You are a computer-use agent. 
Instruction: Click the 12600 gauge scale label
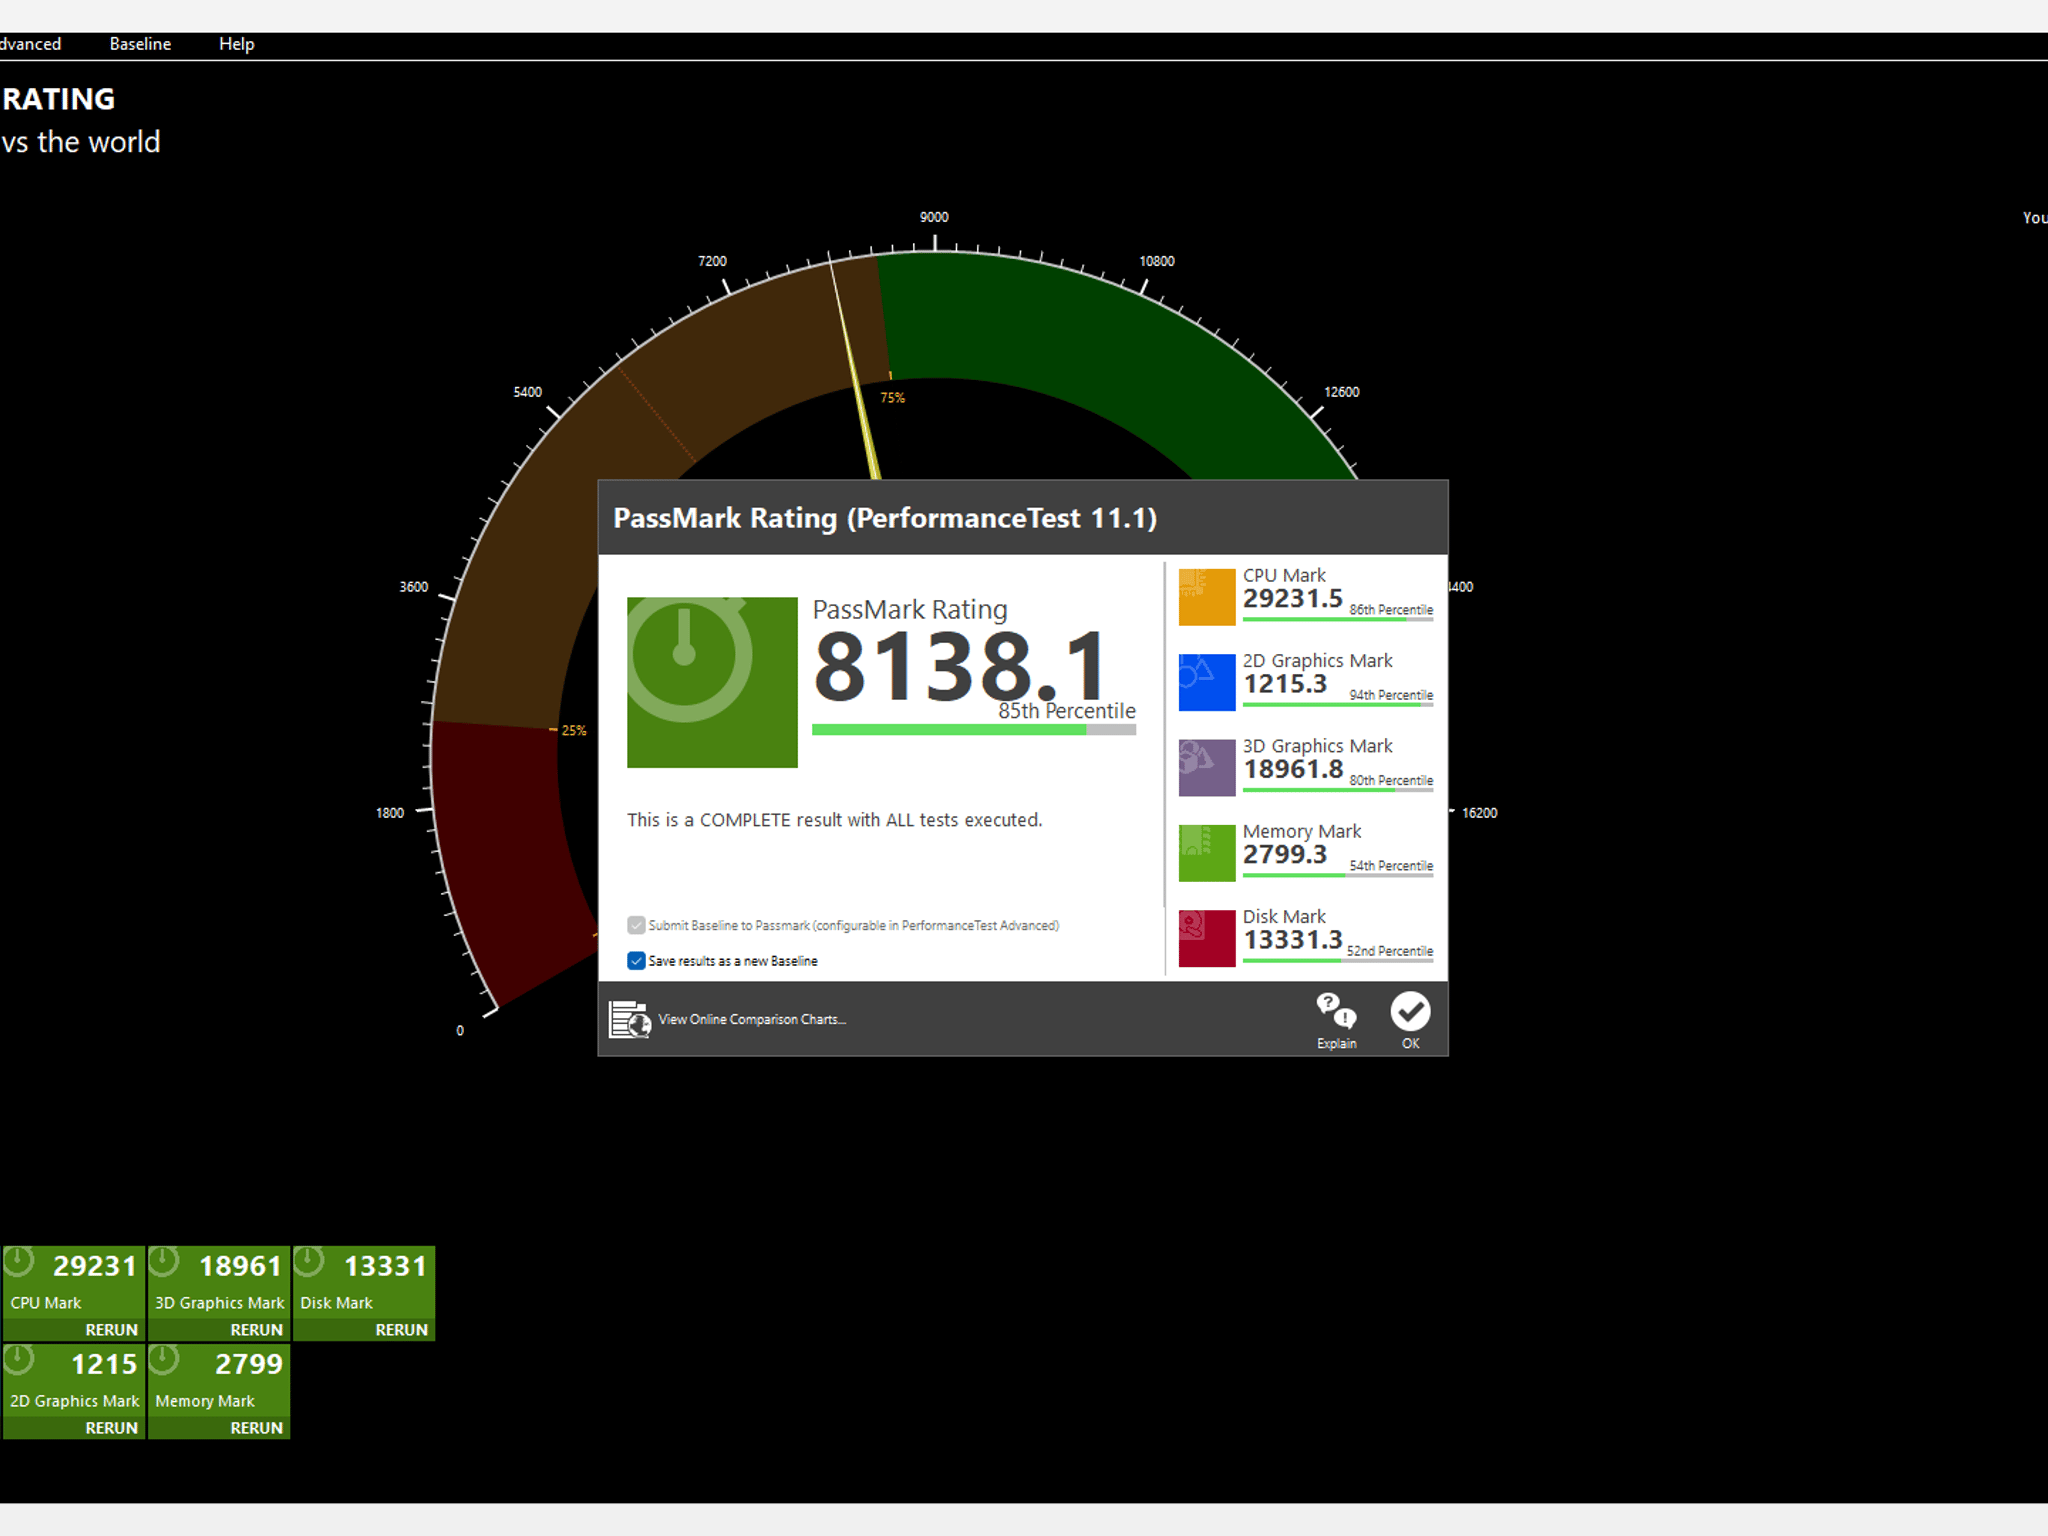point(1342,392)
